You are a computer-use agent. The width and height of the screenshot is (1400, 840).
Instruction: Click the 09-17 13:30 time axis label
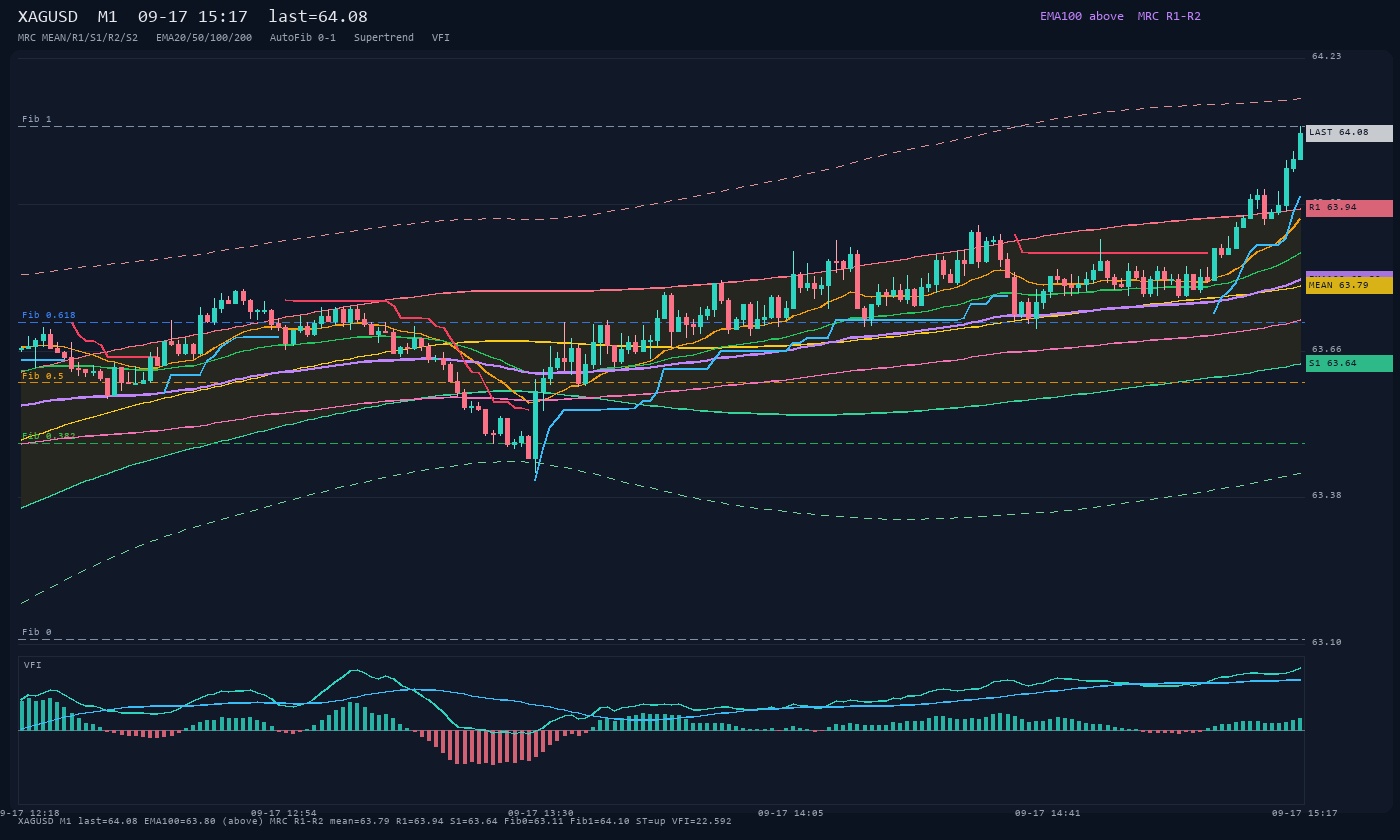coord(540,813)
